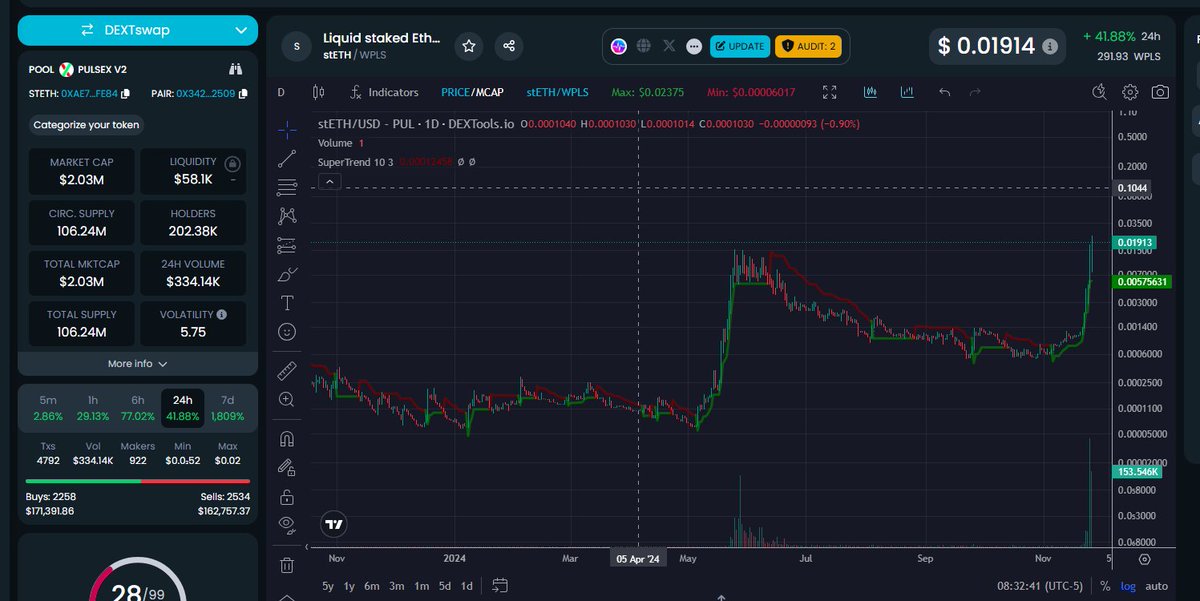Screen dimensions: 1200x601
Task: Open the go to date calendar icon
Action: click(500, 586)
